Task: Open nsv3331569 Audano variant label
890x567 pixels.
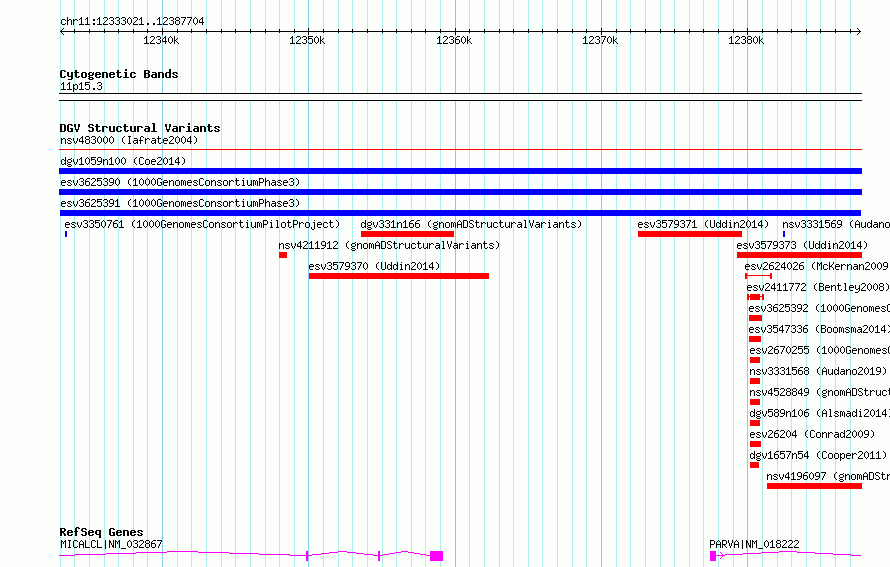Action: (x=836, y=224)
